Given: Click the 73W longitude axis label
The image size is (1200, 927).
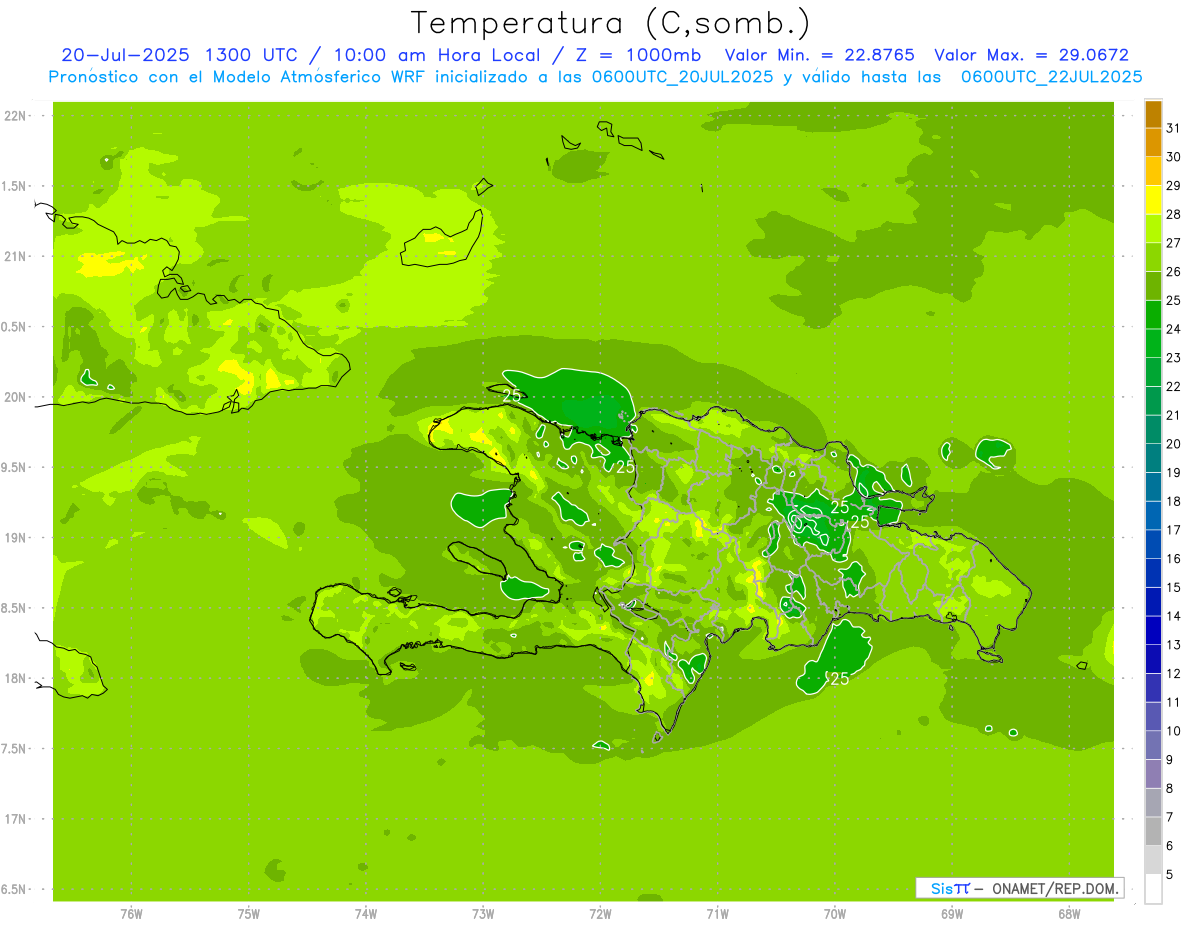Looking at the screenshot, I should pyautogui.click(x=483, y=914).
